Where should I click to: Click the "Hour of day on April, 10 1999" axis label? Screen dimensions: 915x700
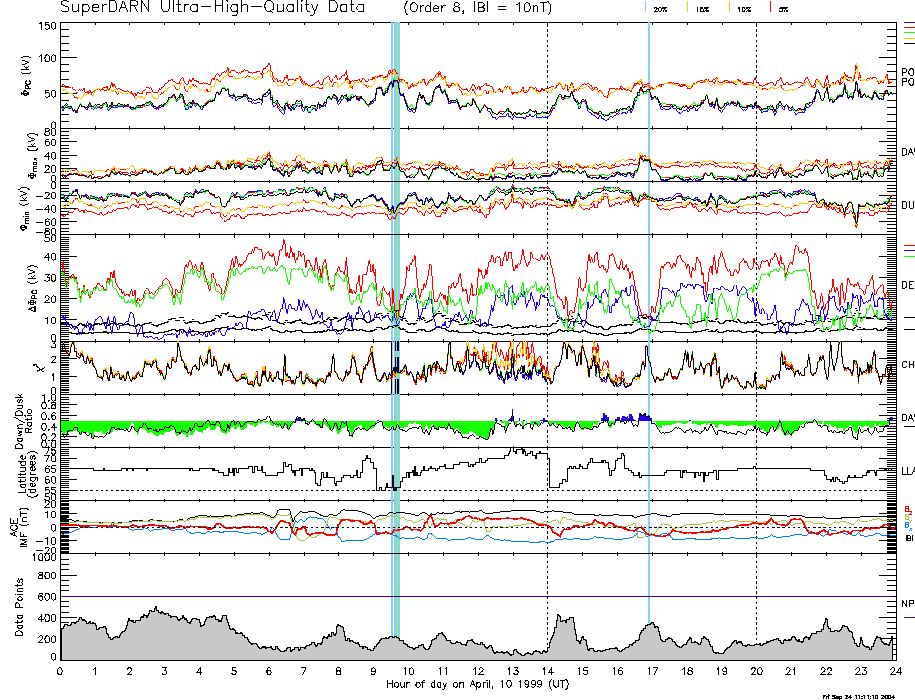point(476,684)
